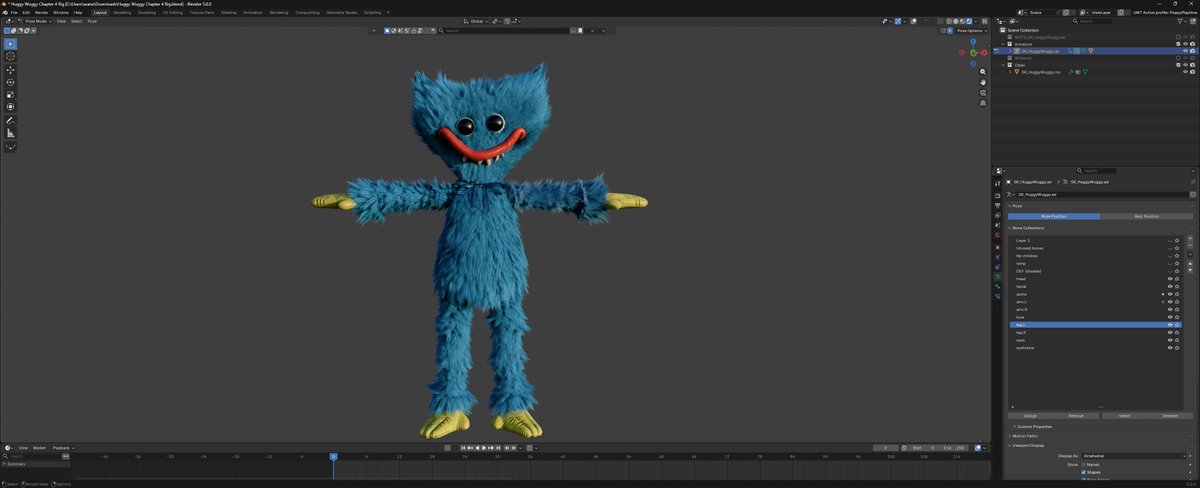Switch the armature to Rest Position

pos(1147,216)
